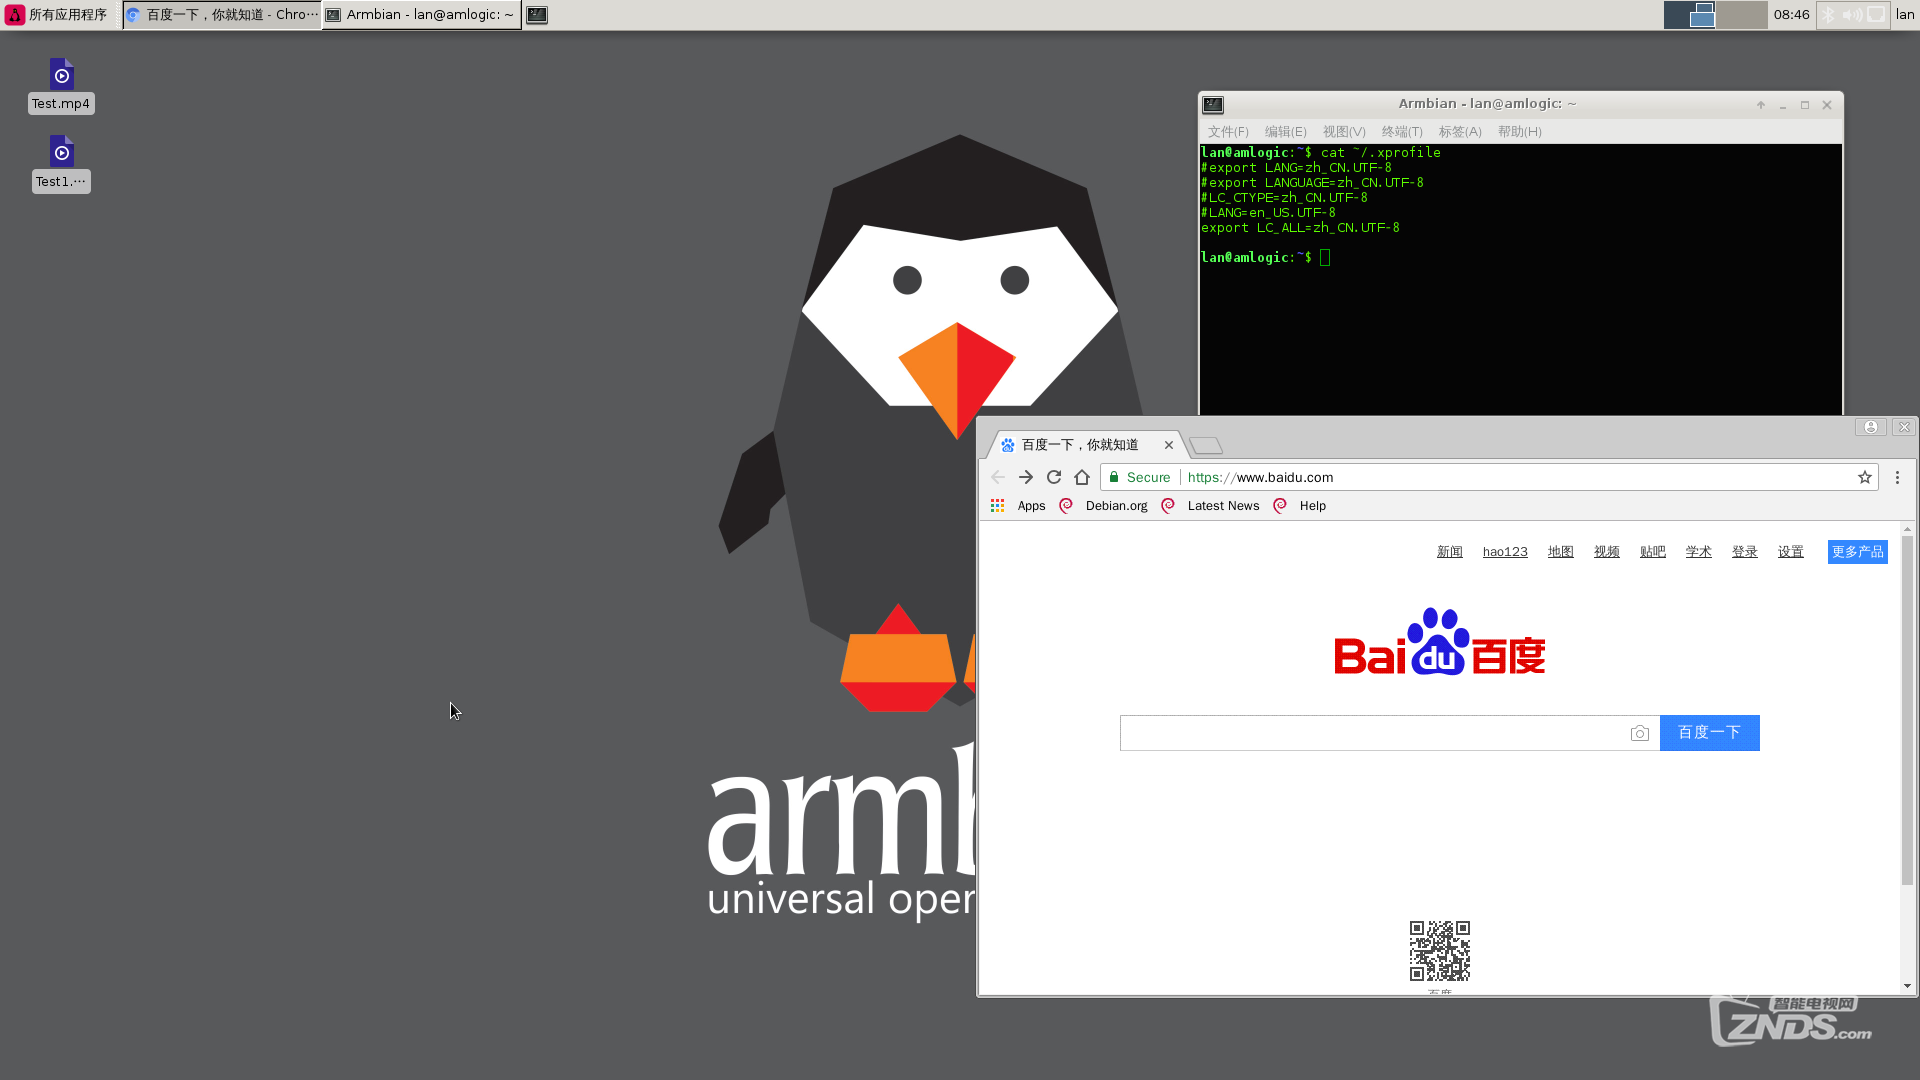Close the 百度一下 browser tab

point(1168,445)
